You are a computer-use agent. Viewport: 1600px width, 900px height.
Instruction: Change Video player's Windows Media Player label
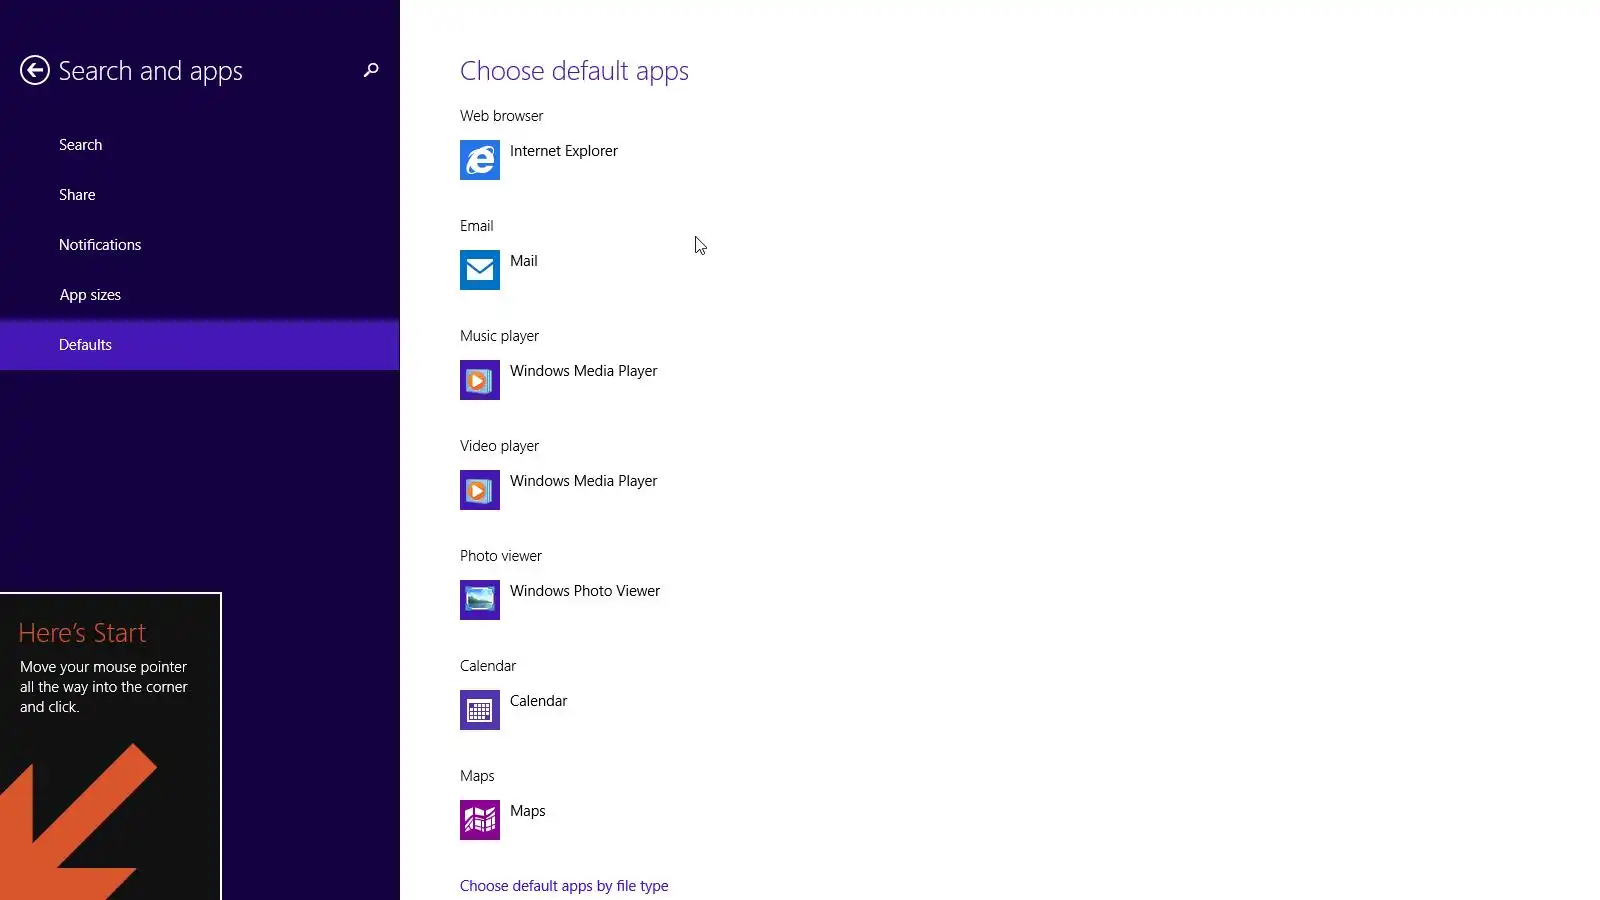[x=584, y=481]
